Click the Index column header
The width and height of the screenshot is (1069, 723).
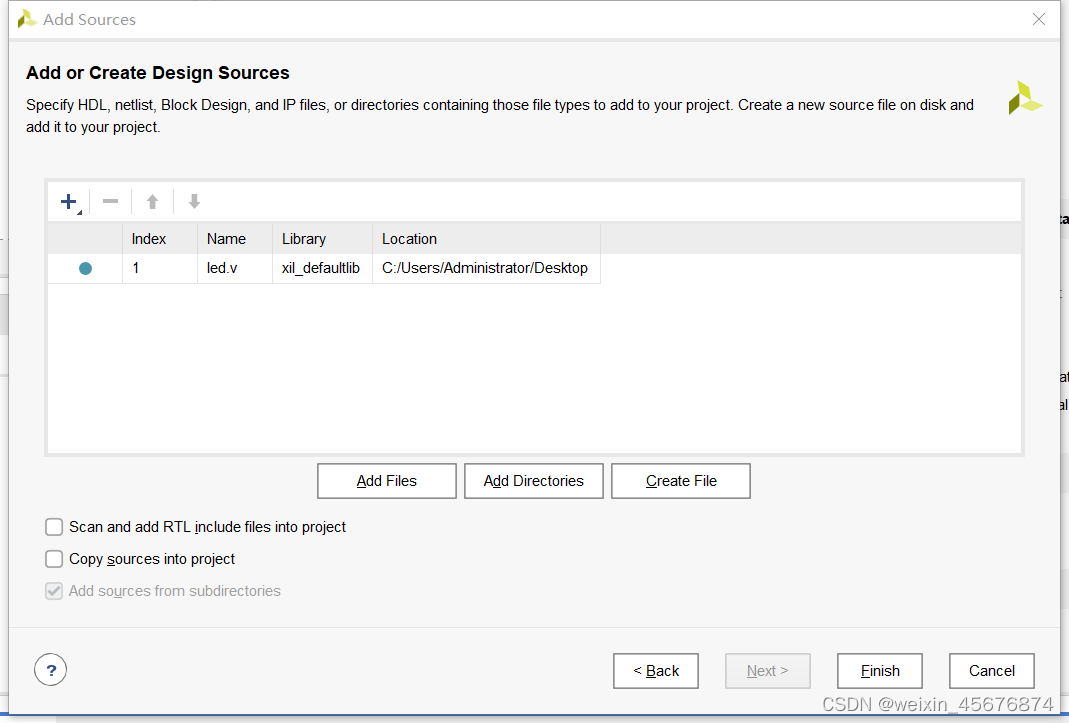coord(160,239)
